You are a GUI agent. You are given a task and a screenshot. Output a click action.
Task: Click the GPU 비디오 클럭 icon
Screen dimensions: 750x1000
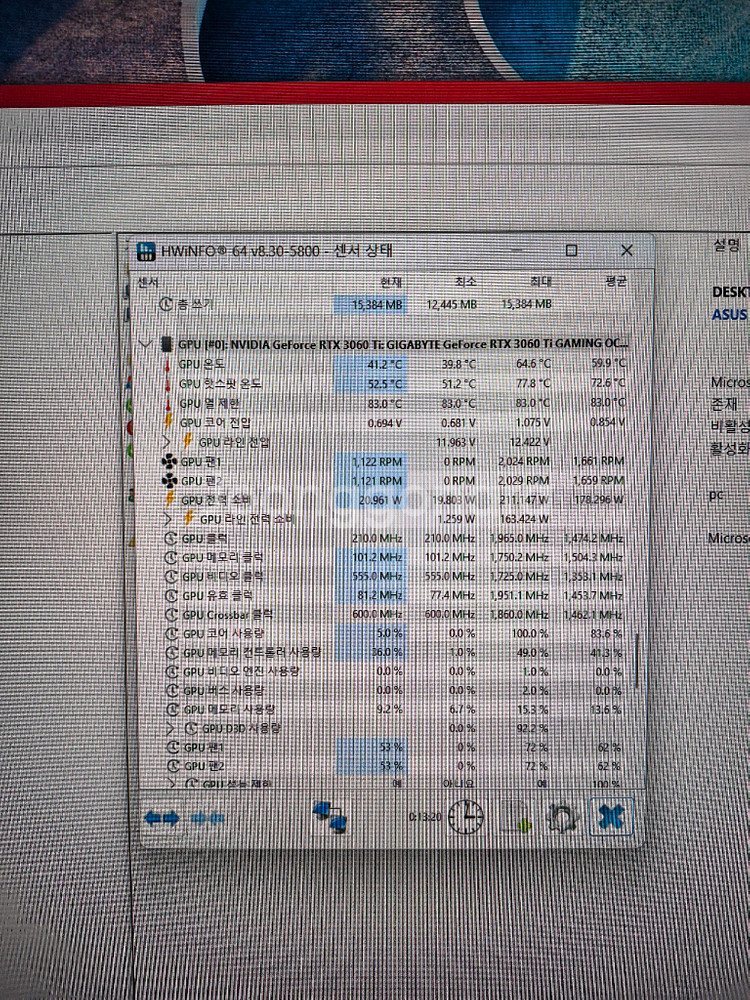pyautogui.click(x=171, y=577)
